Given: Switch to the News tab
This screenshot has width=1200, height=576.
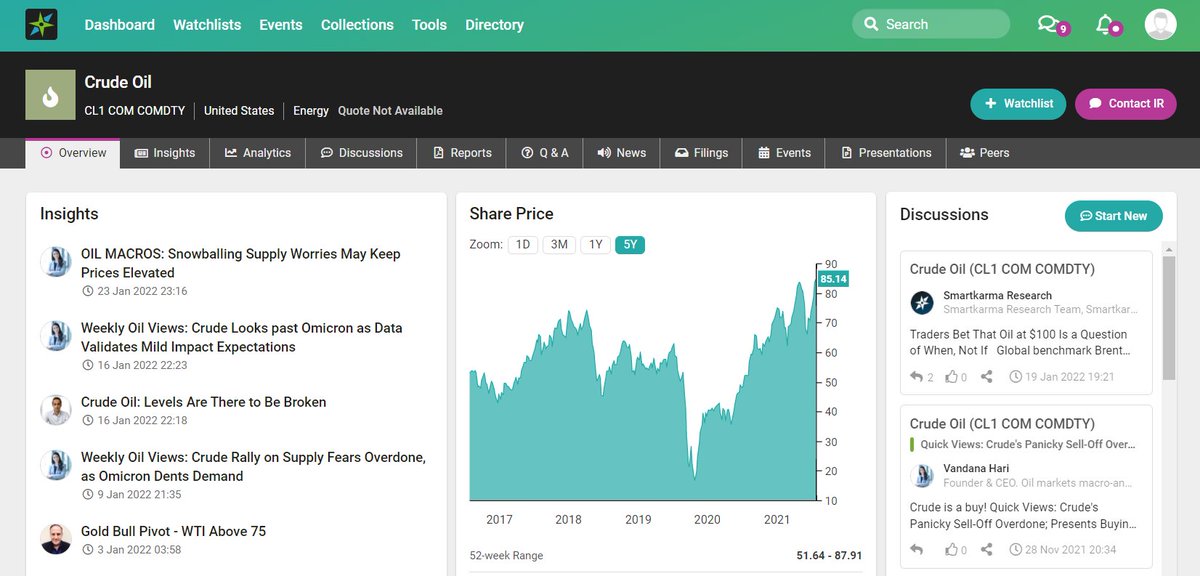Looking at the screenshot, I should (622, 153).
